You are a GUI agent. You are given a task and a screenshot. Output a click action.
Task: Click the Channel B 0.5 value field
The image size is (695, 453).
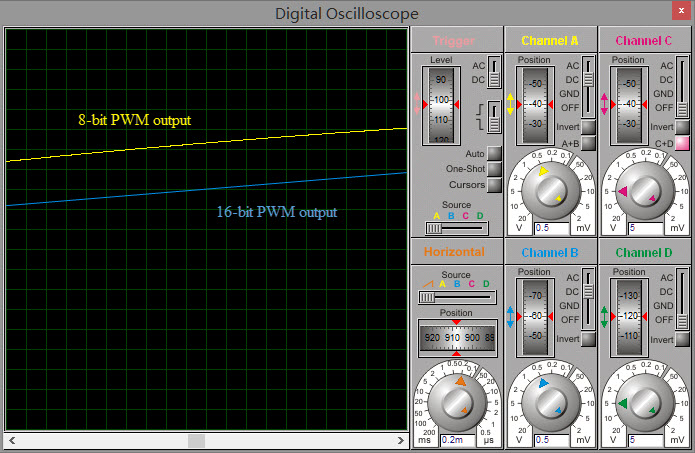click(x=551, y=440)
